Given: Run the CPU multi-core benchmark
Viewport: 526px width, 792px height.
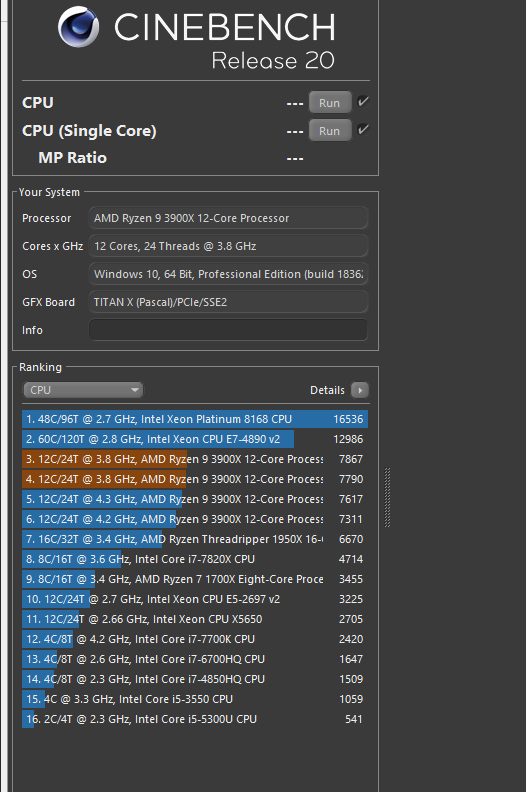Looking at the screenshot, I should [330, 103].
